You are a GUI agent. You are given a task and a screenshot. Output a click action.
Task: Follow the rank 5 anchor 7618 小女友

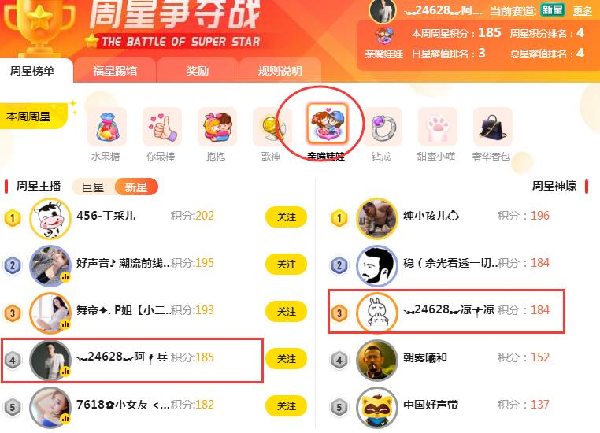286,406
